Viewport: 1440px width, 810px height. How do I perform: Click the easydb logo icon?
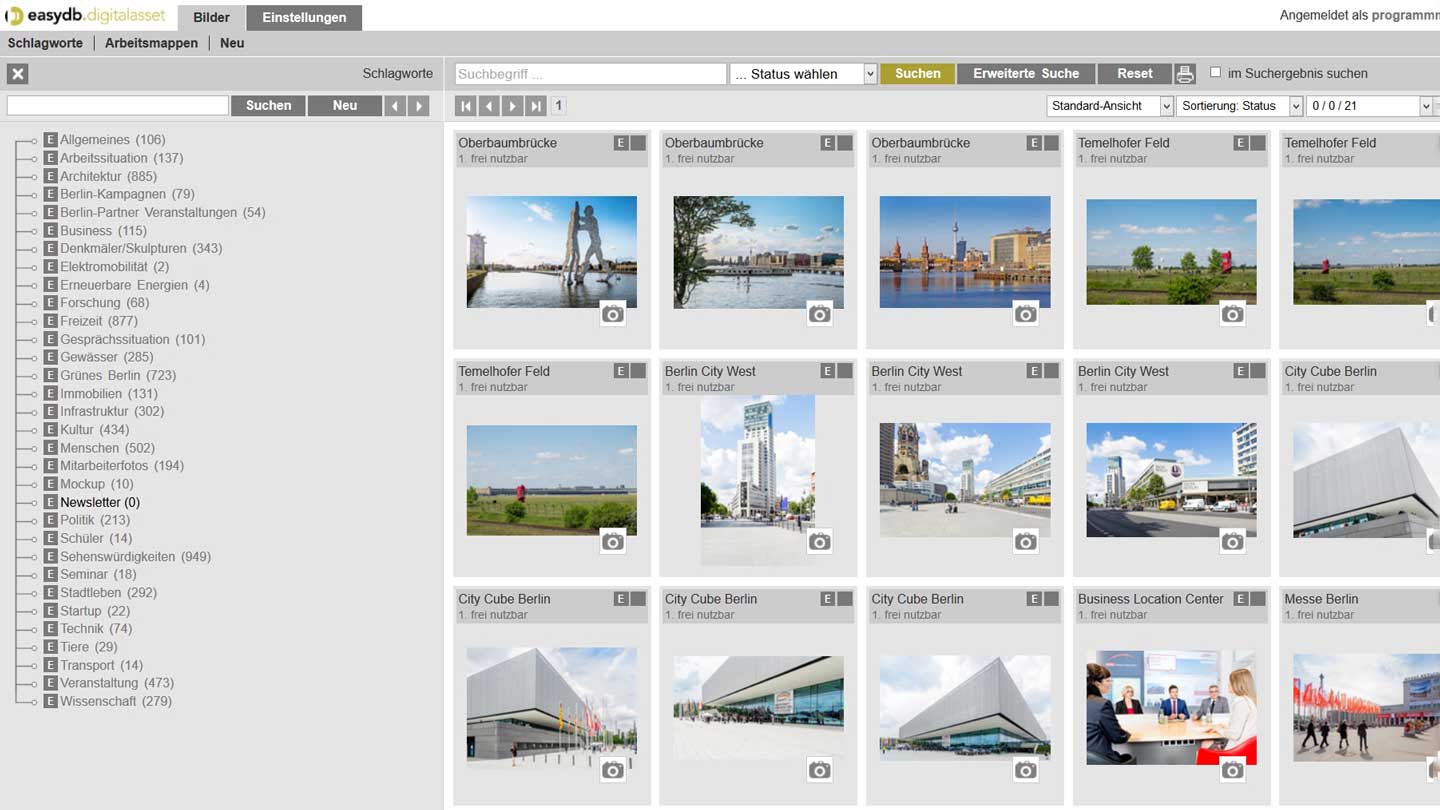(x=14, y=16)
